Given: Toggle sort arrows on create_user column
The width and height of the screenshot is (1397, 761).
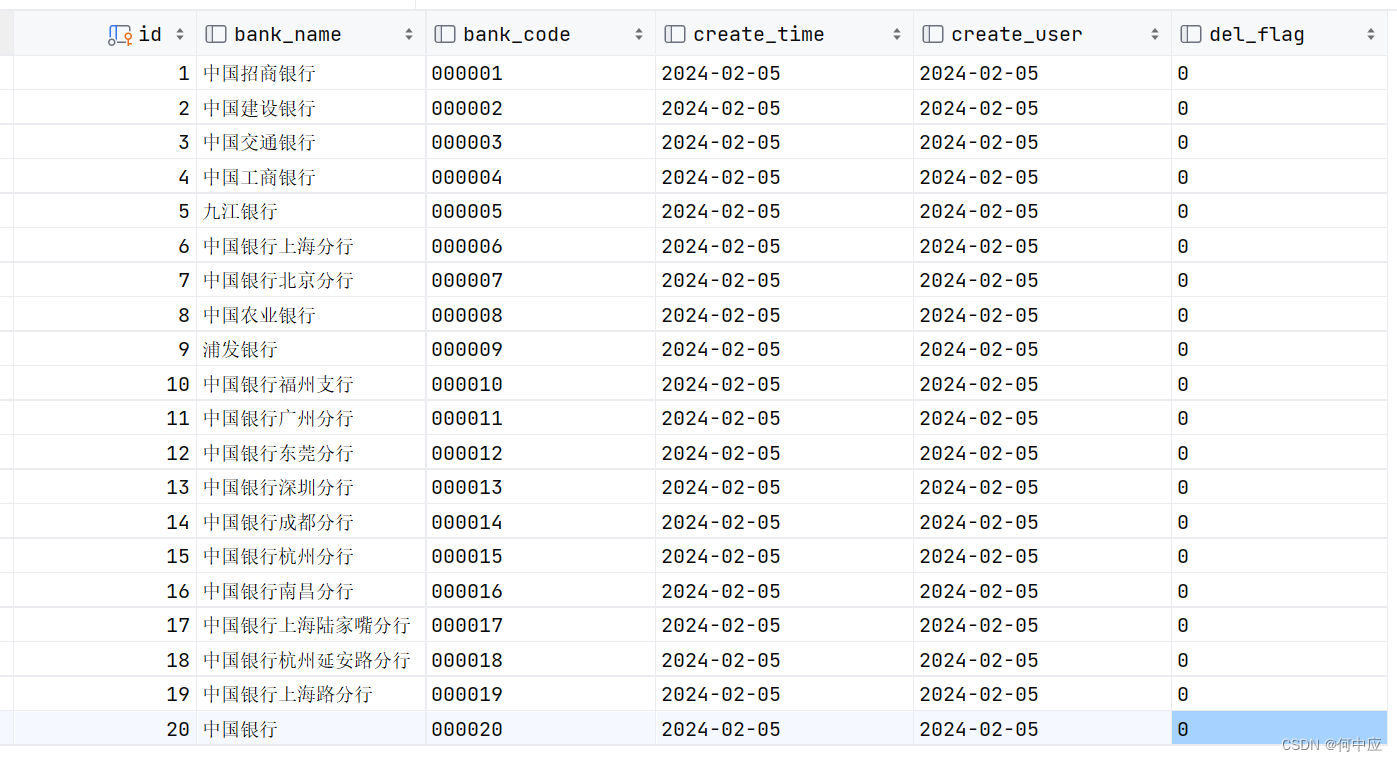Looking at the screenshot, I should (x=1155, y=34).
